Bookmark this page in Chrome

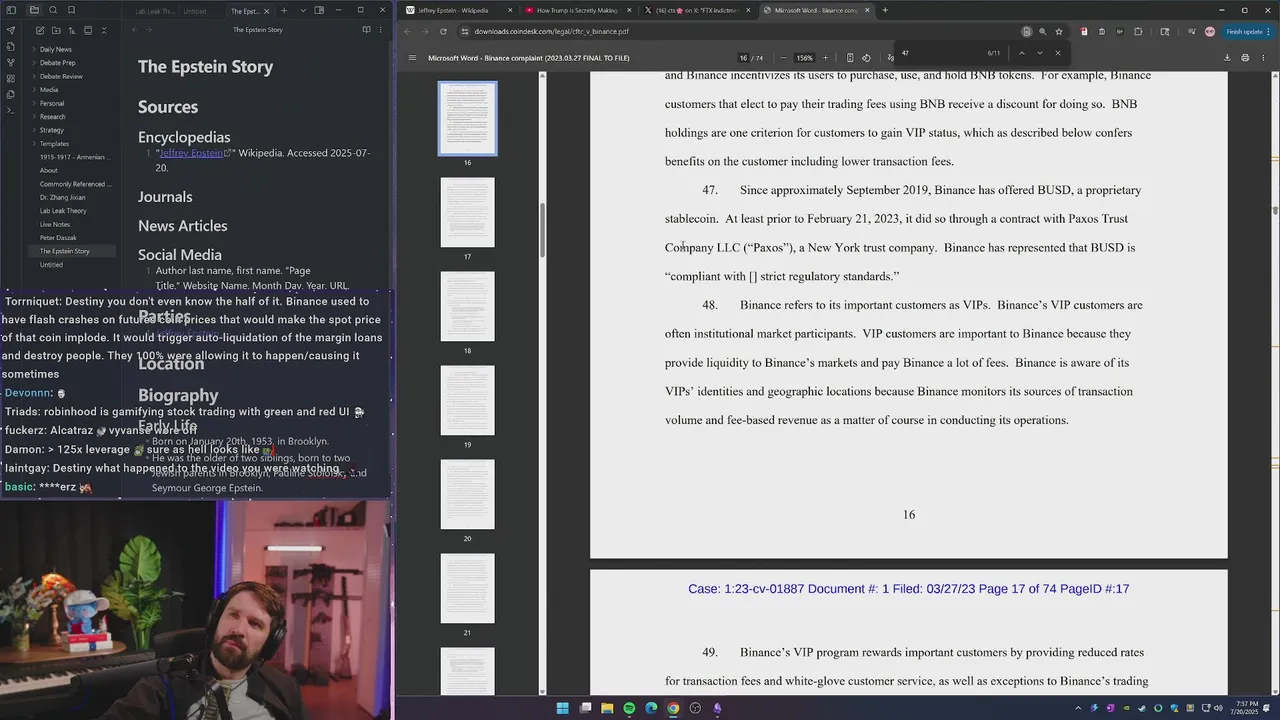pyautogui.click(x=1059, y=31)
